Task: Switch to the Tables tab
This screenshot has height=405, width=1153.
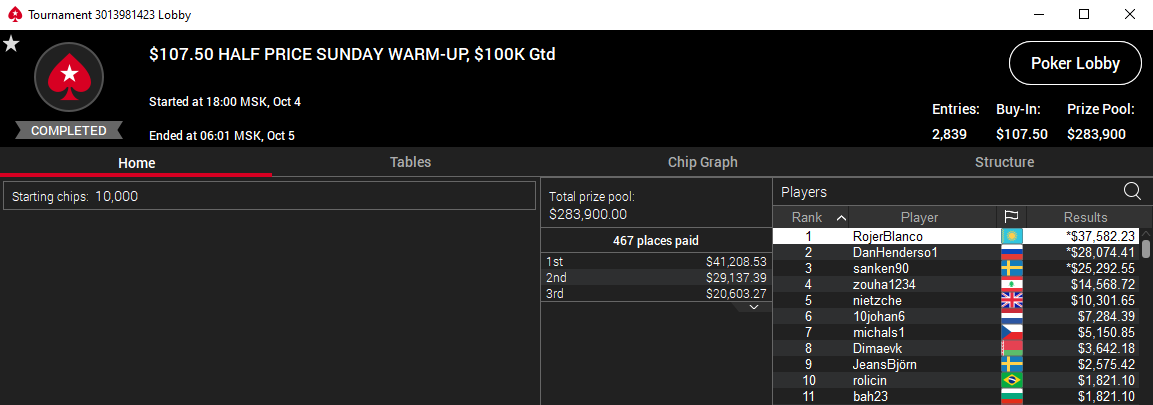Action: pyautogui.click(x=410, y=162)
